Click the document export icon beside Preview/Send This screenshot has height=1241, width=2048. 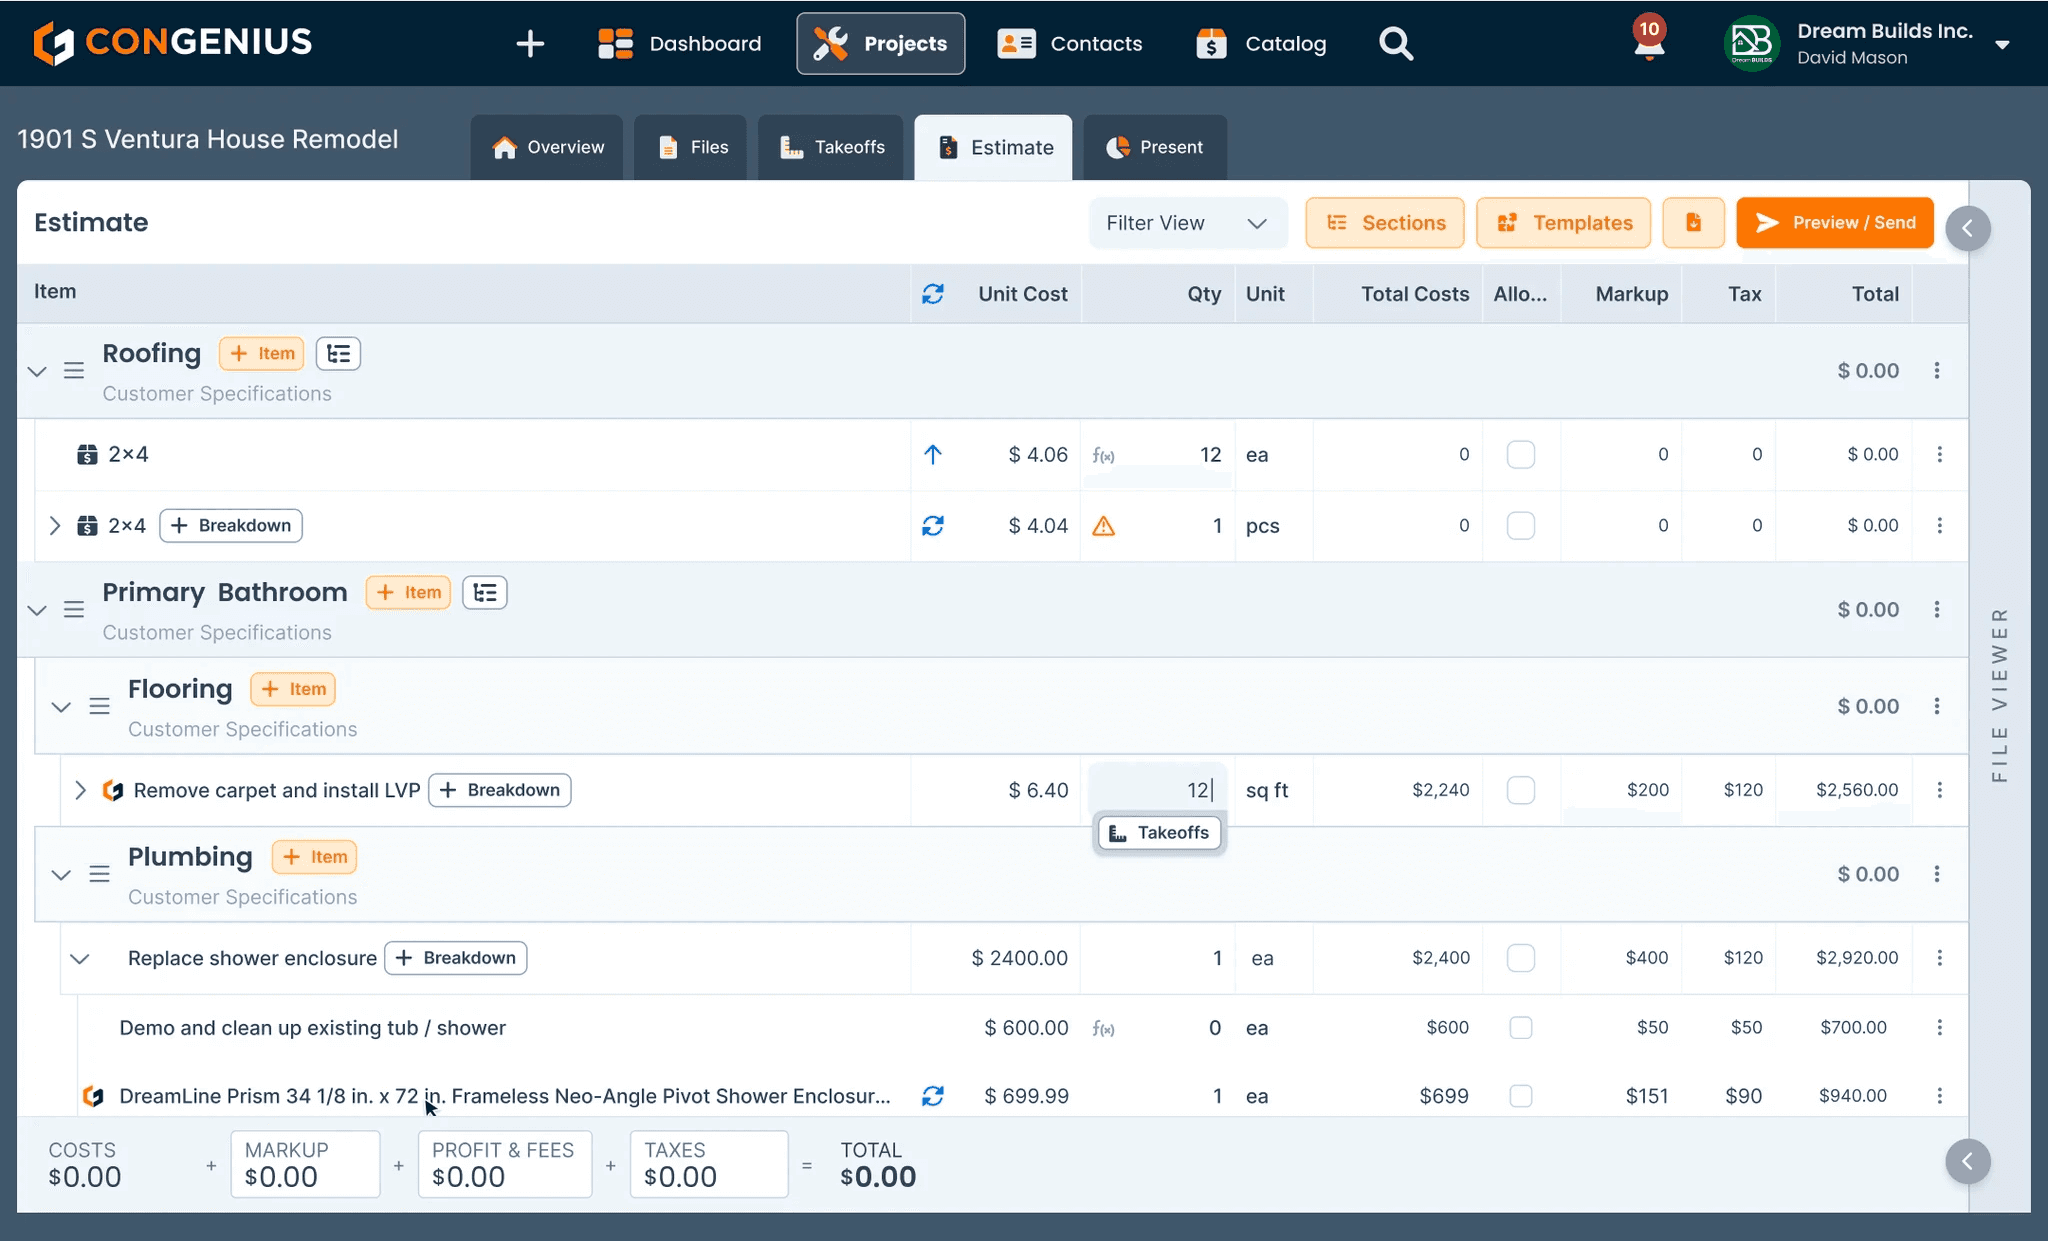(x=1693, y=222)
